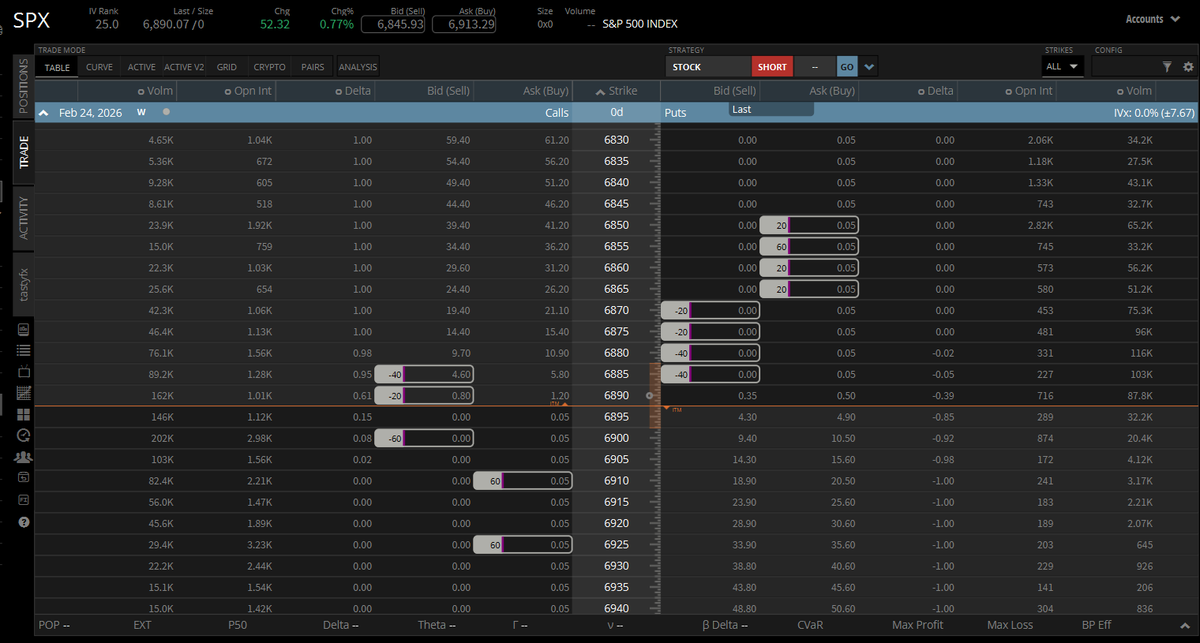Switch to the CRYPTO tab

270,67
